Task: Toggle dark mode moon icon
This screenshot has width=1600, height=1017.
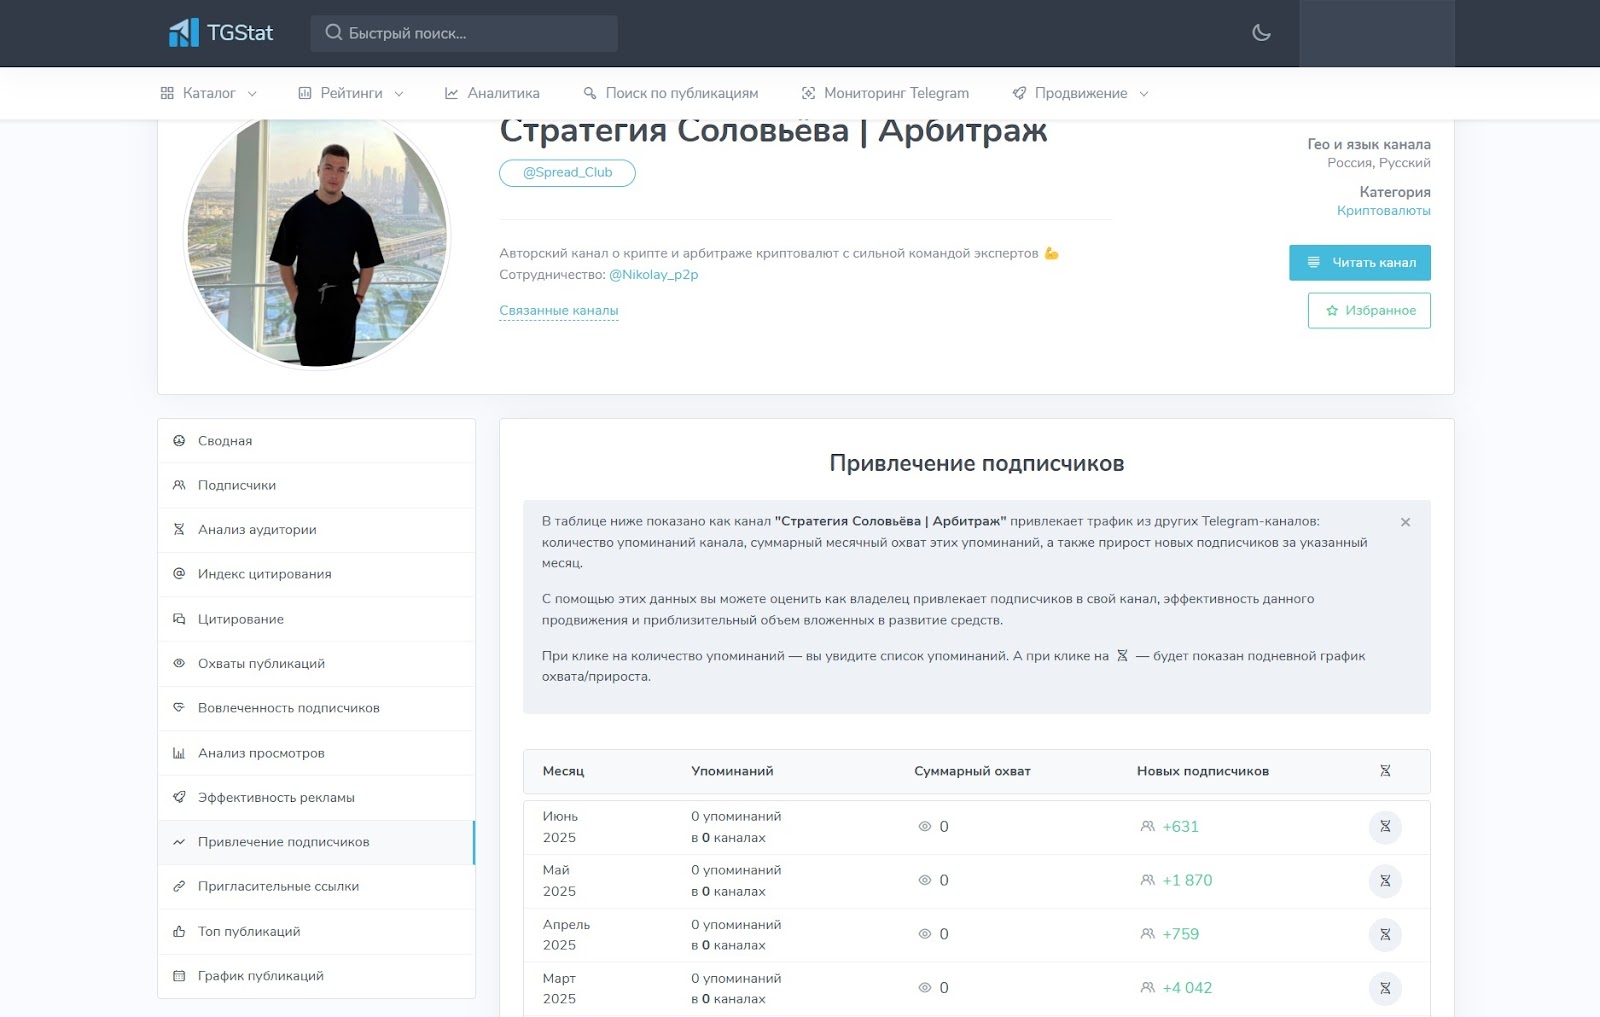Action: [1261, 33]
